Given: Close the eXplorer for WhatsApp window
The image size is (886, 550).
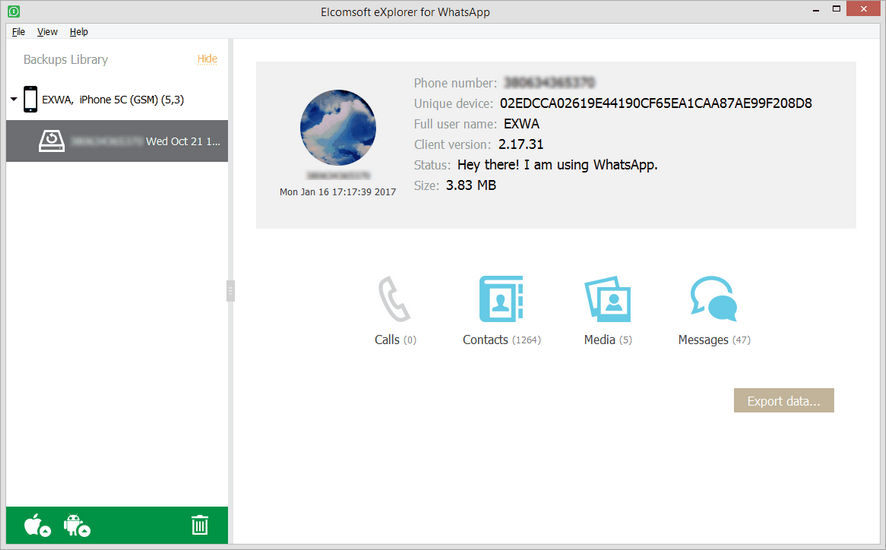Looking at the screenshot, I should click(x=864, y=8).
